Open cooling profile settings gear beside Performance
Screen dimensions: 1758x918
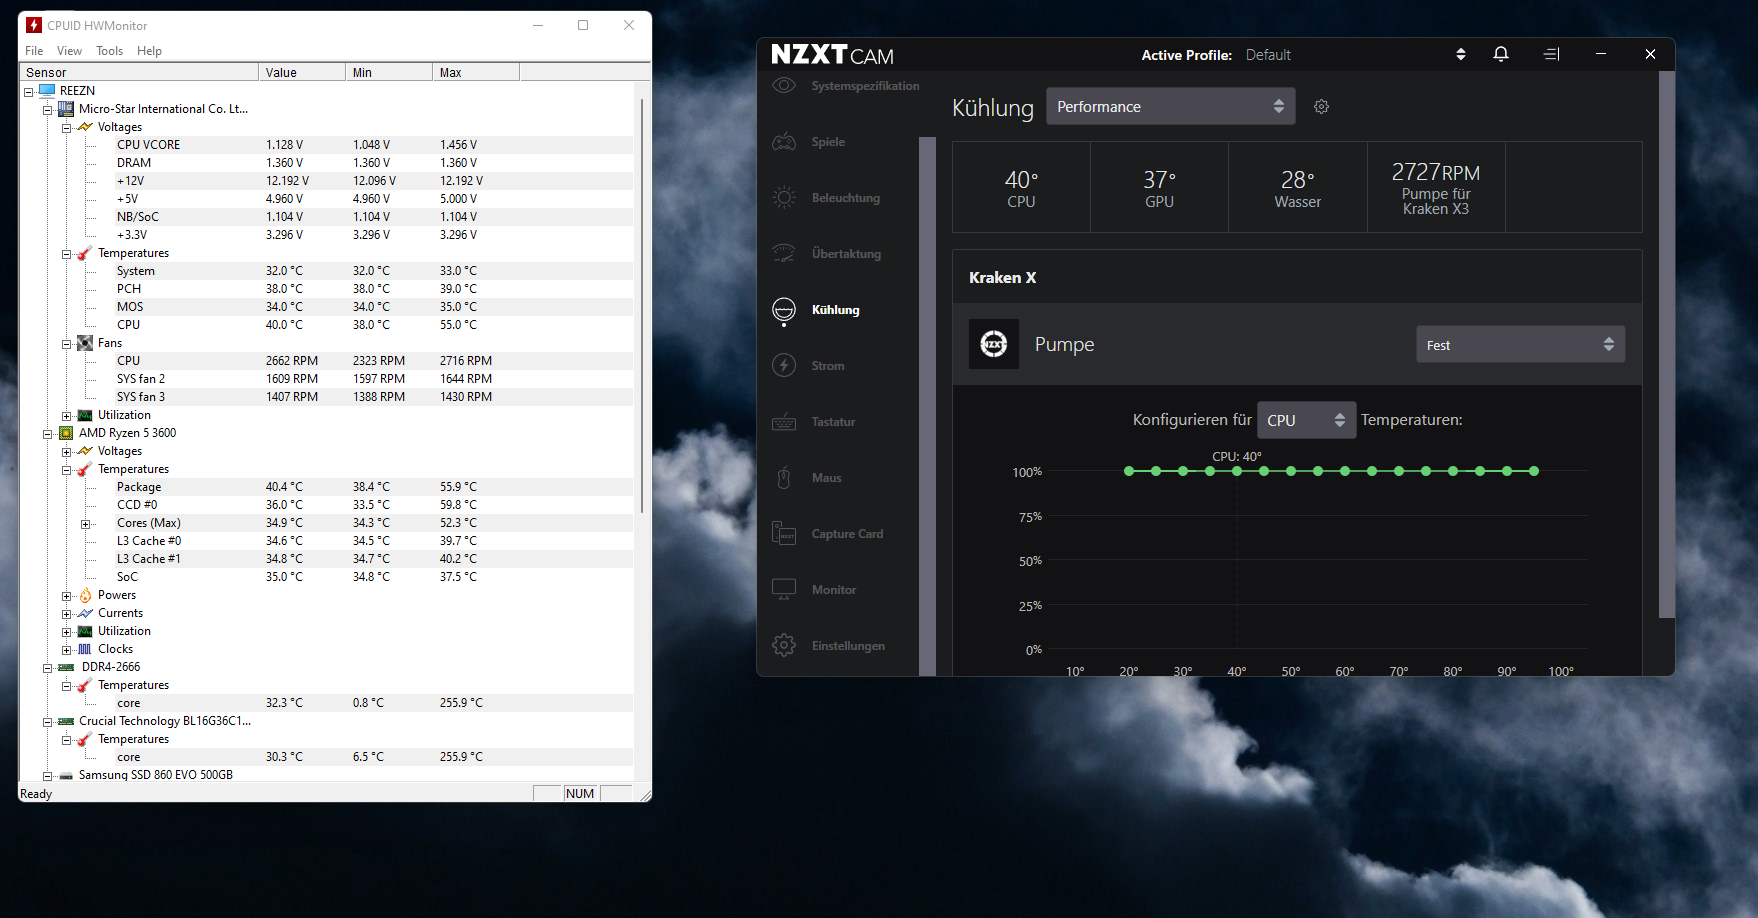(x=1321, y=106)
